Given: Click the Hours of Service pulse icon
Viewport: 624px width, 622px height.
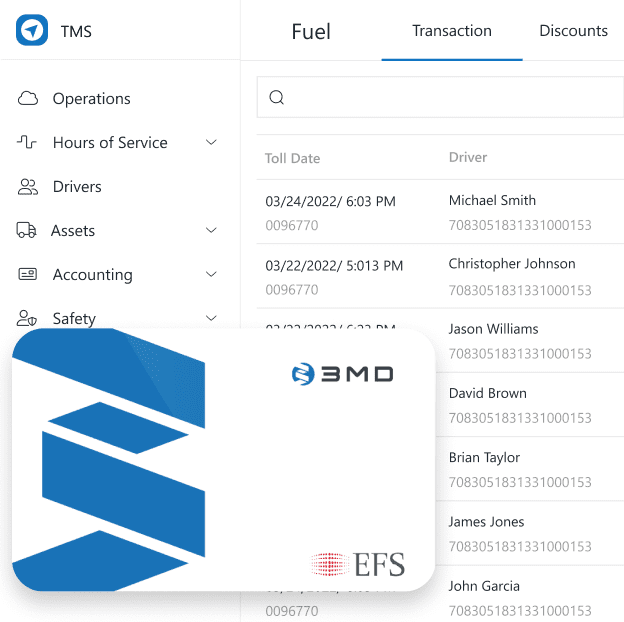Looking at the screenshot, I should (27, 142).
